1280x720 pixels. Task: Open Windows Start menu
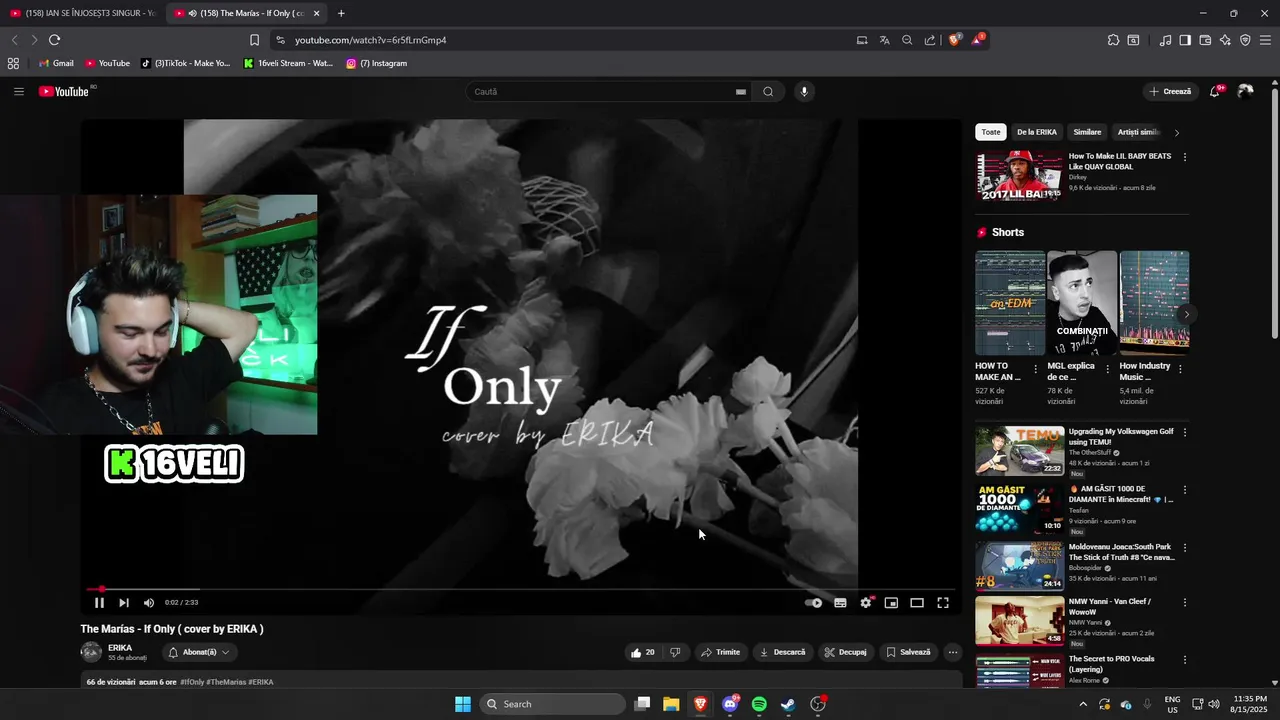coord(463,704)
